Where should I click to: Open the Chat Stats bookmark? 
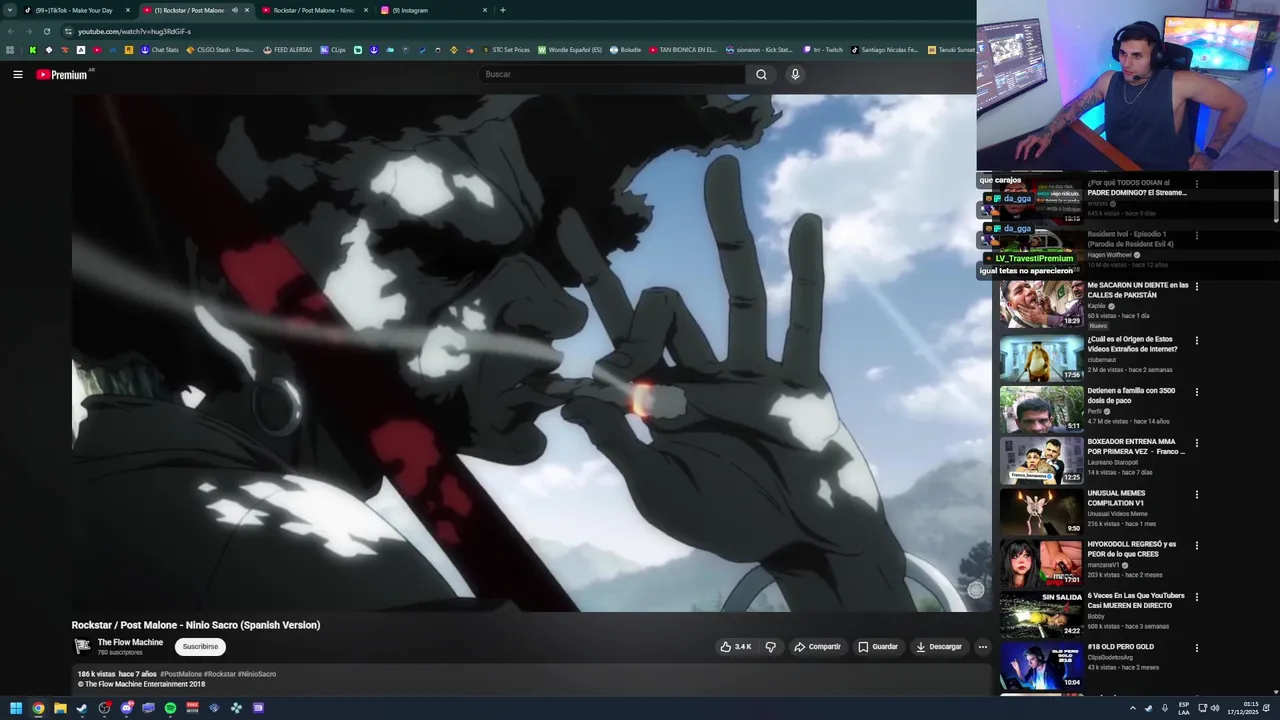[159, 50]
